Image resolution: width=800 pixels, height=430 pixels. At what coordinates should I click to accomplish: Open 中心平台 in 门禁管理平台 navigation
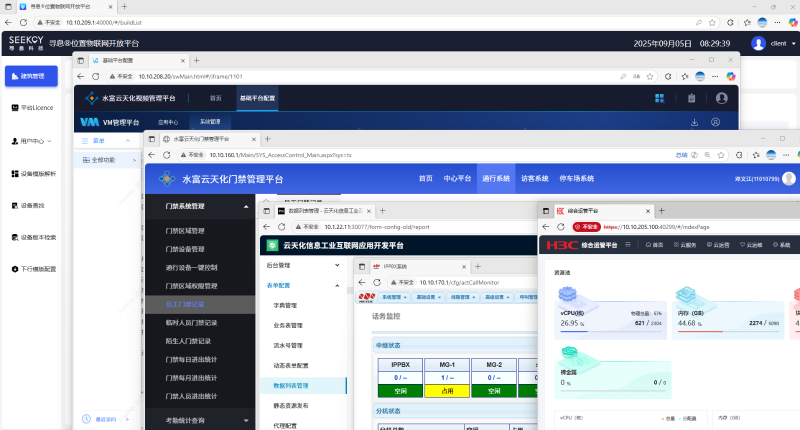pos(457,179)
